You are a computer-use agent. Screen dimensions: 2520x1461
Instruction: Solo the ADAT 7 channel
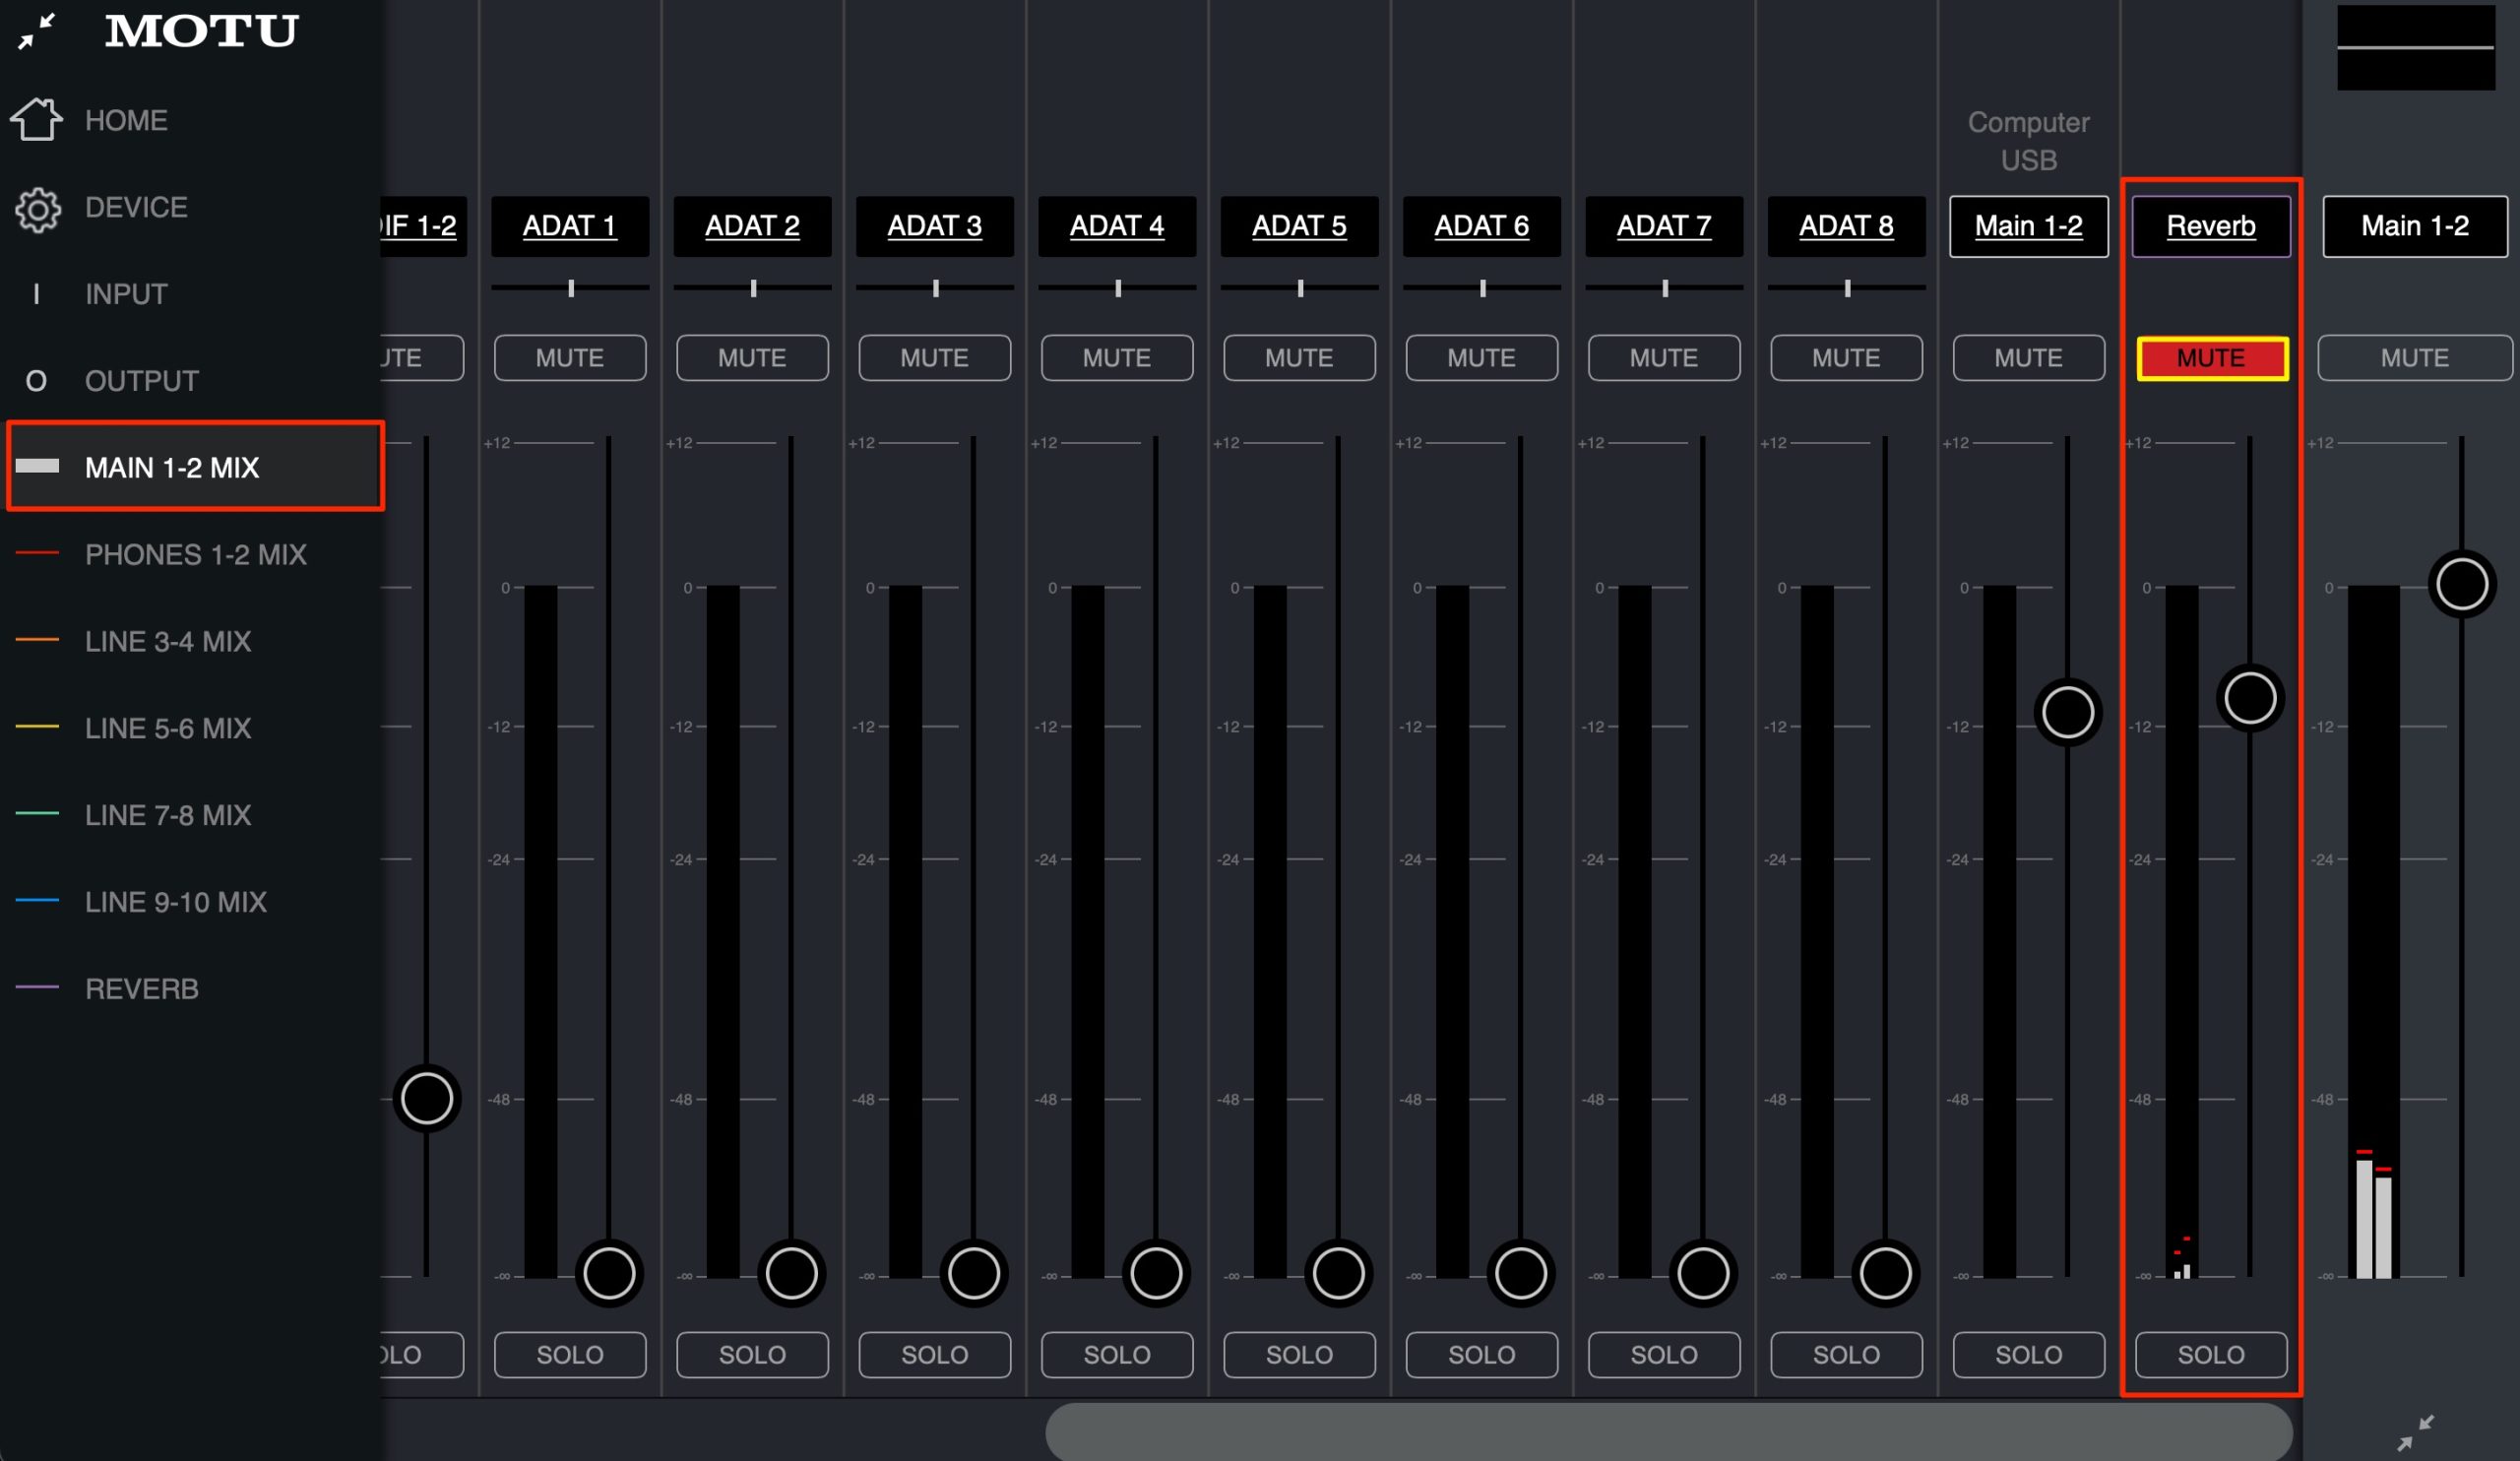(1664, 1355)
